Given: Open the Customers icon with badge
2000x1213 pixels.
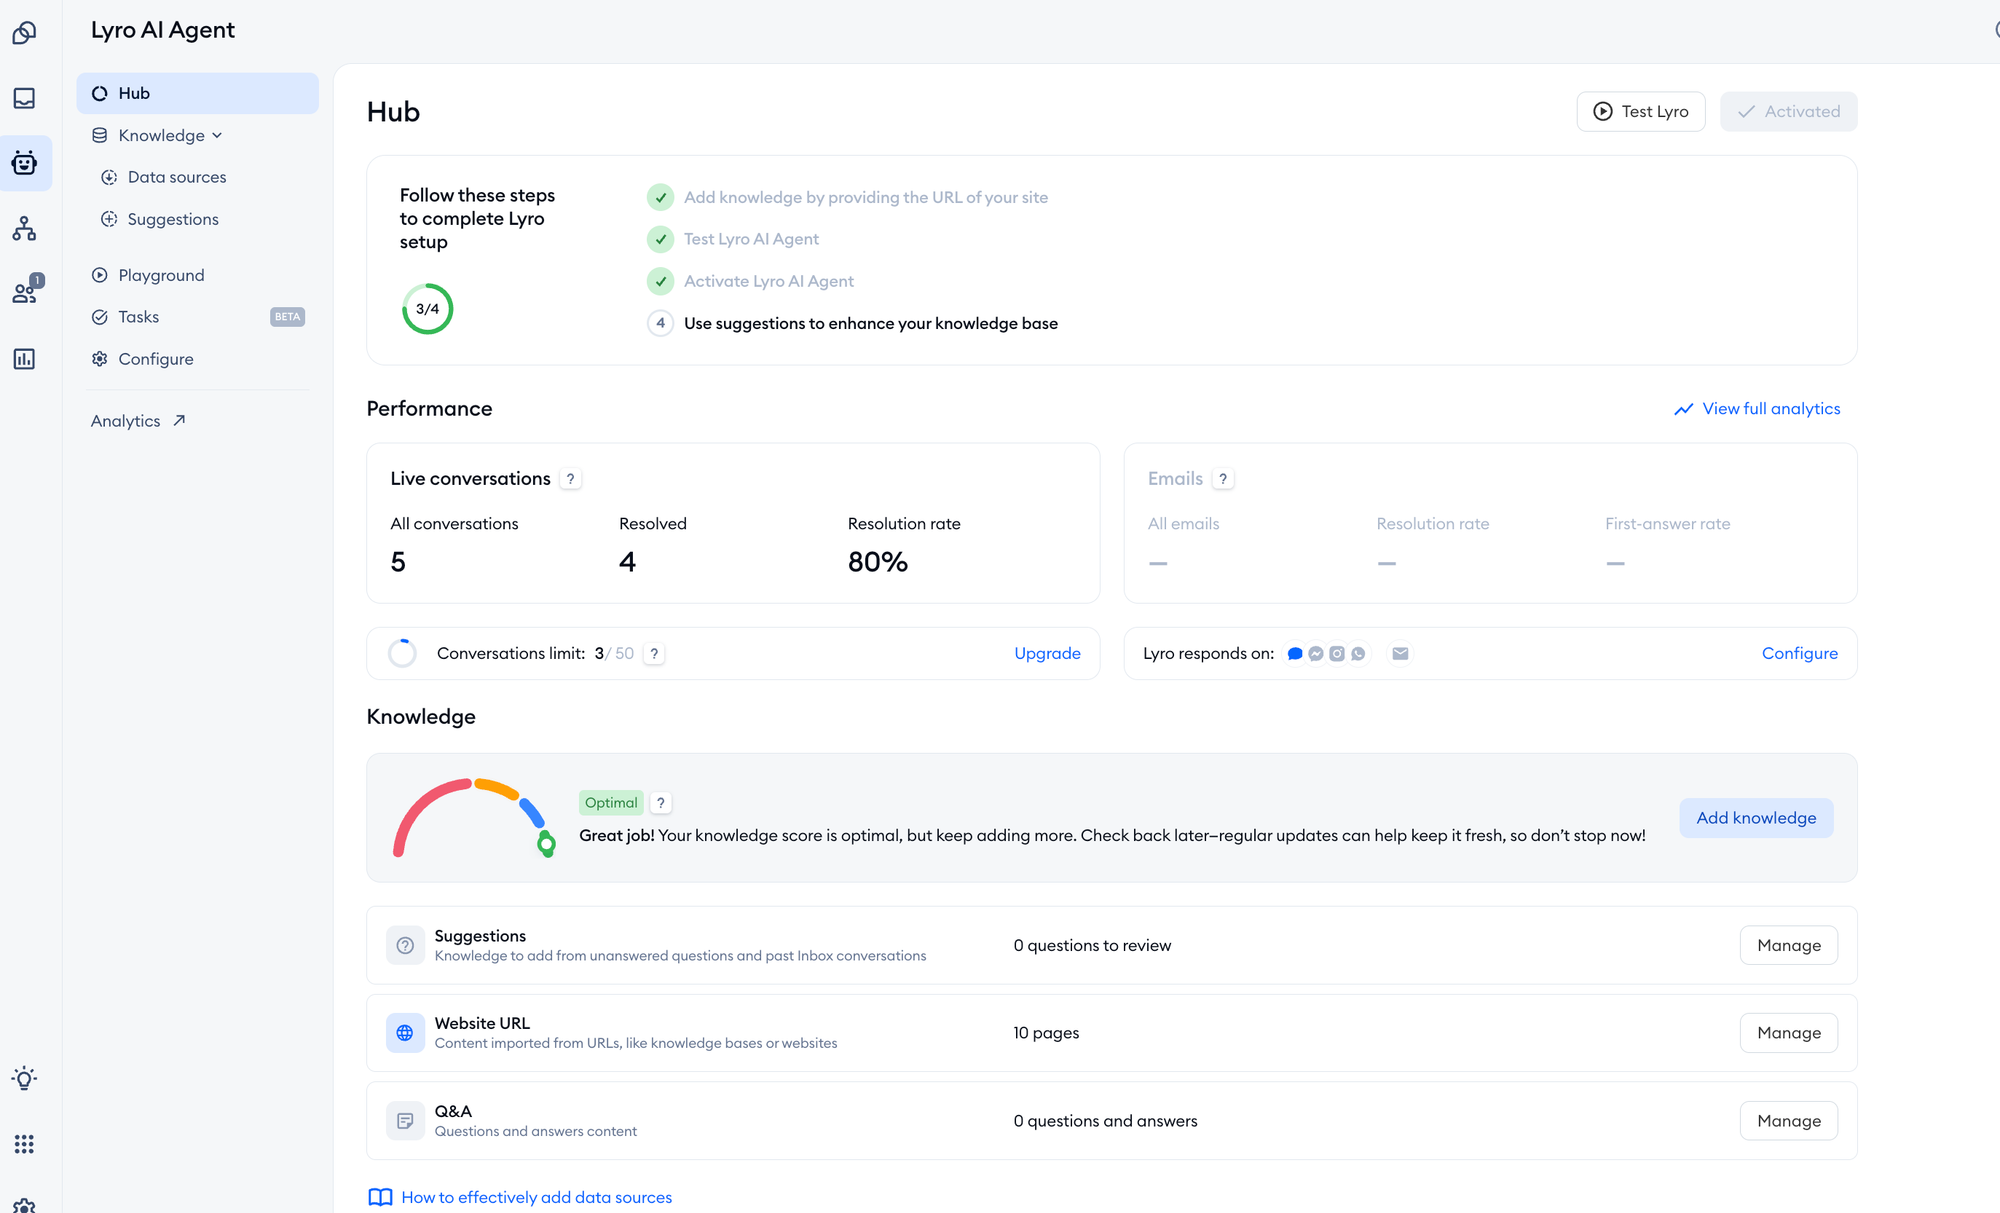Looking at the screenshot, I should [26, 291].
